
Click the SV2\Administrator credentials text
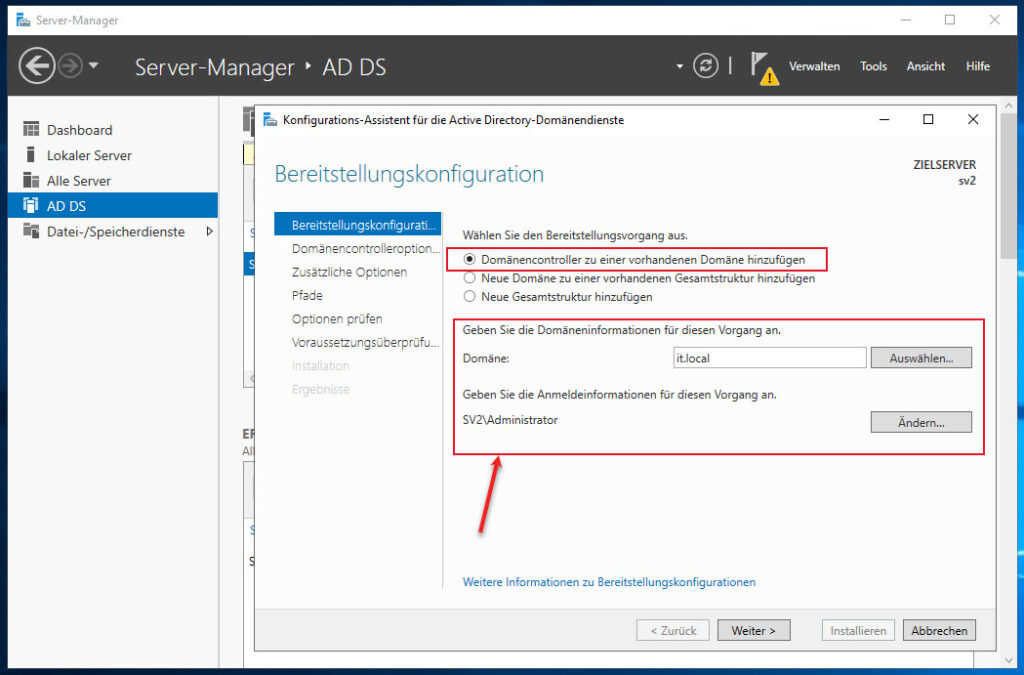coord(510,420)
